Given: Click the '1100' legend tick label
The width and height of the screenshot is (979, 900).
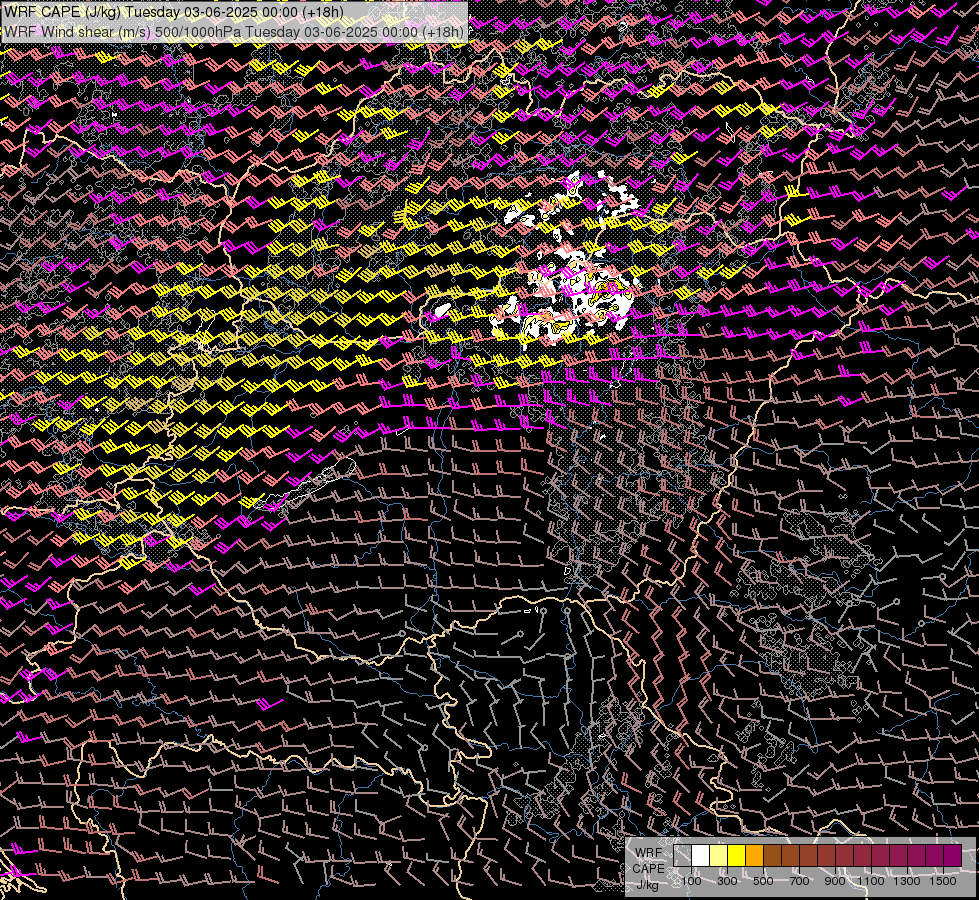Looking at the screenshot, I should click(870, 881).
